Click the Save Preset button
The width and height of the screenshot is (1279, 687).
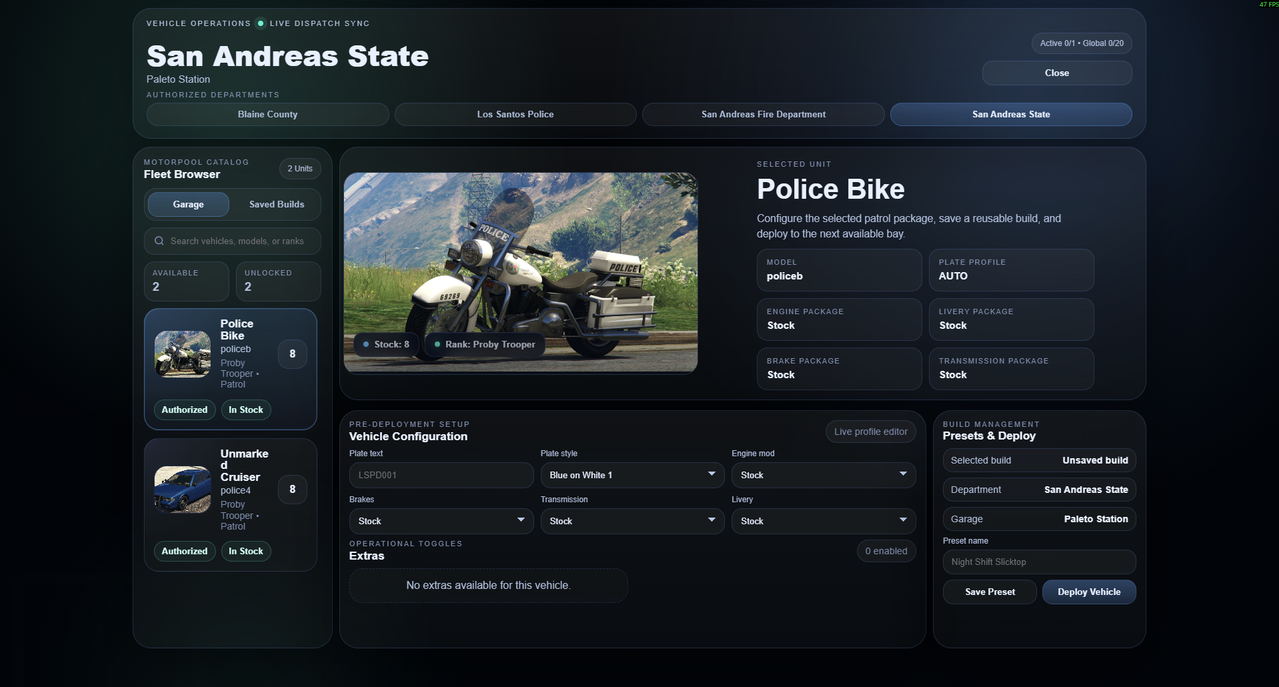point(990,592)
